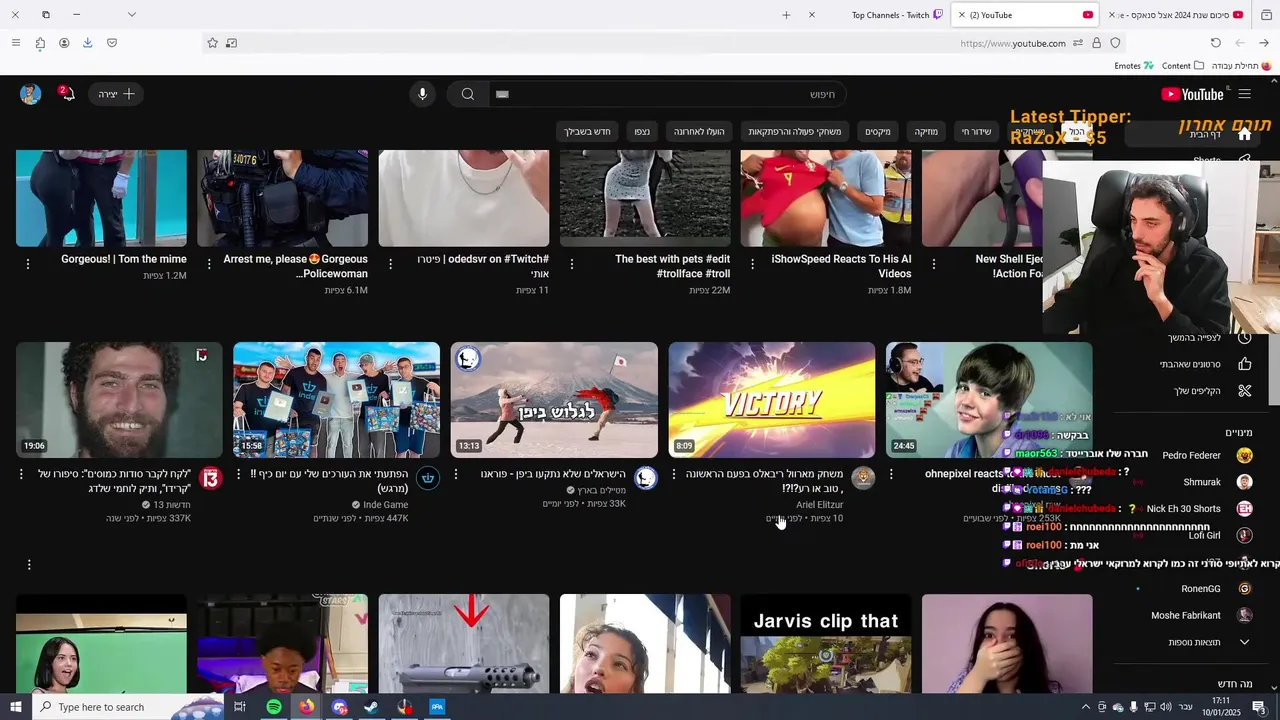The image size is (1280, 720).
Task: Expand 'תוצאות נוספות' subscriptions list
Action: [x=1195, y=642]
